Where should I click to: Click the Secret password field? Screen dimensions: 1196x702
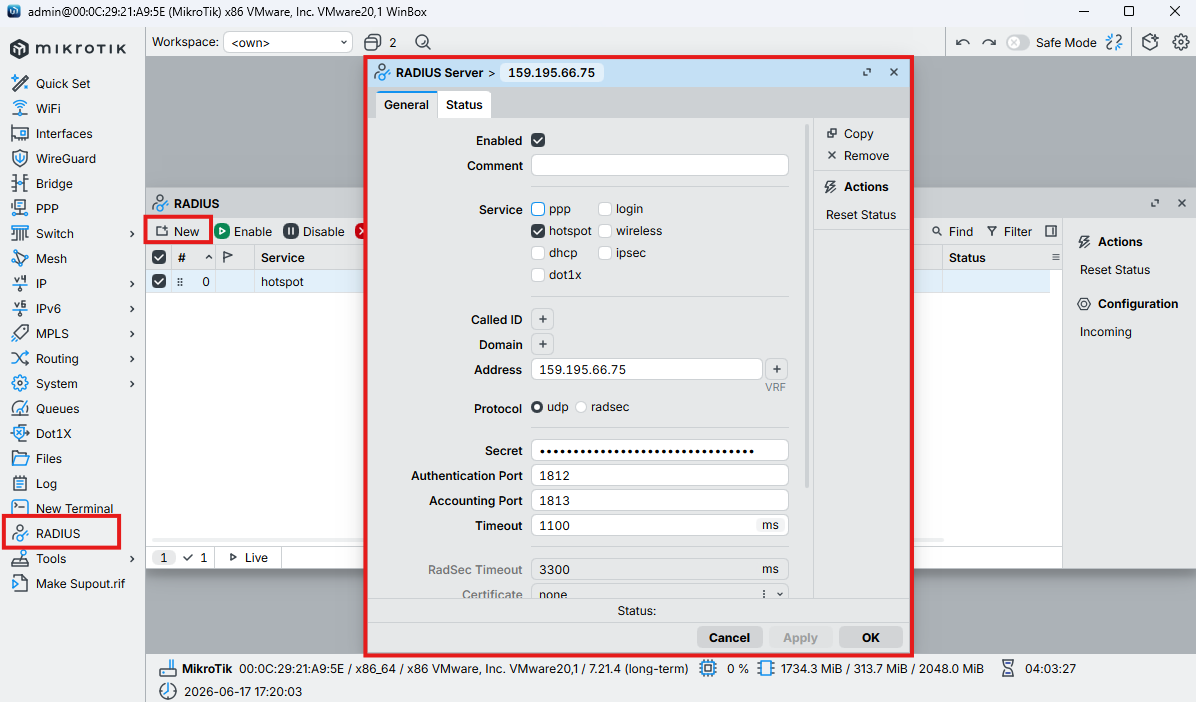[x=660, y=451]
